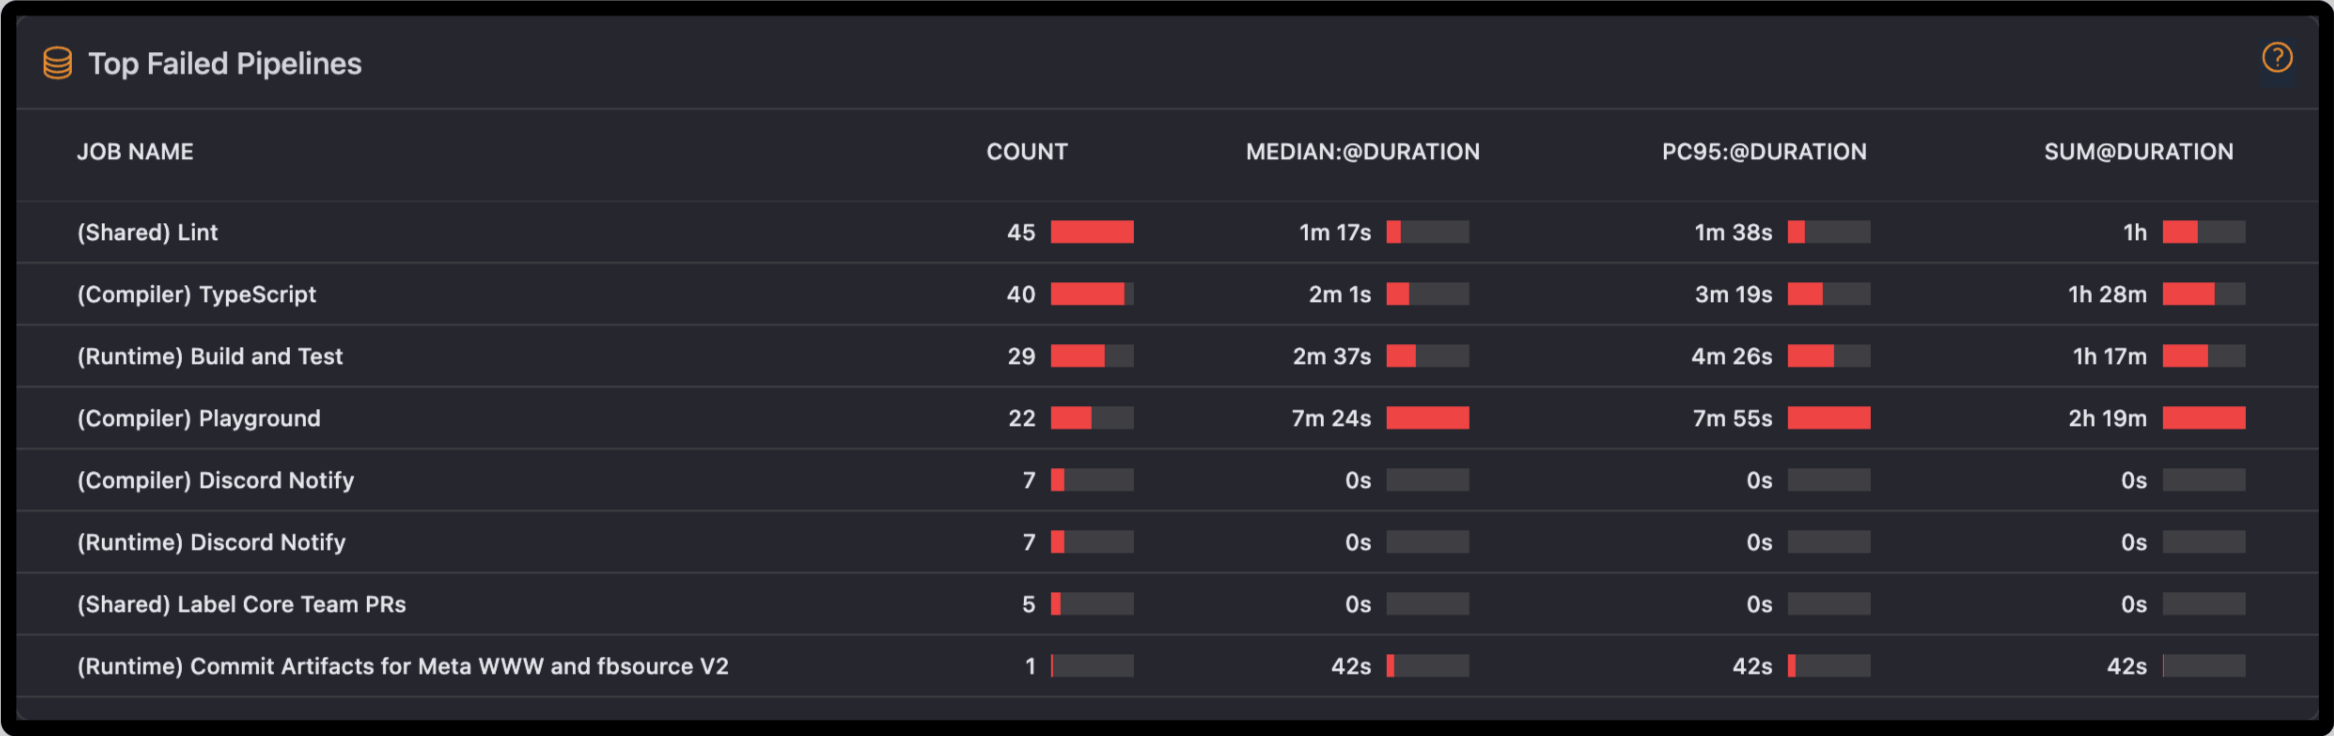Select the (Shared) Label Core Team PRs row
The height and width of the screenshot is (736, 2334).
point(242,604)
